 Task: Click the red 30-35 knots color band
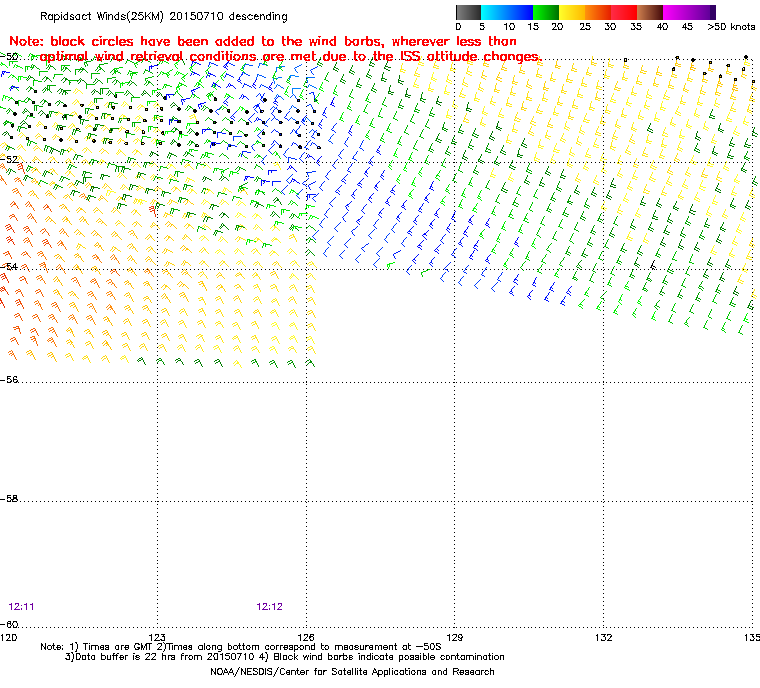click(x=624, y=12)
